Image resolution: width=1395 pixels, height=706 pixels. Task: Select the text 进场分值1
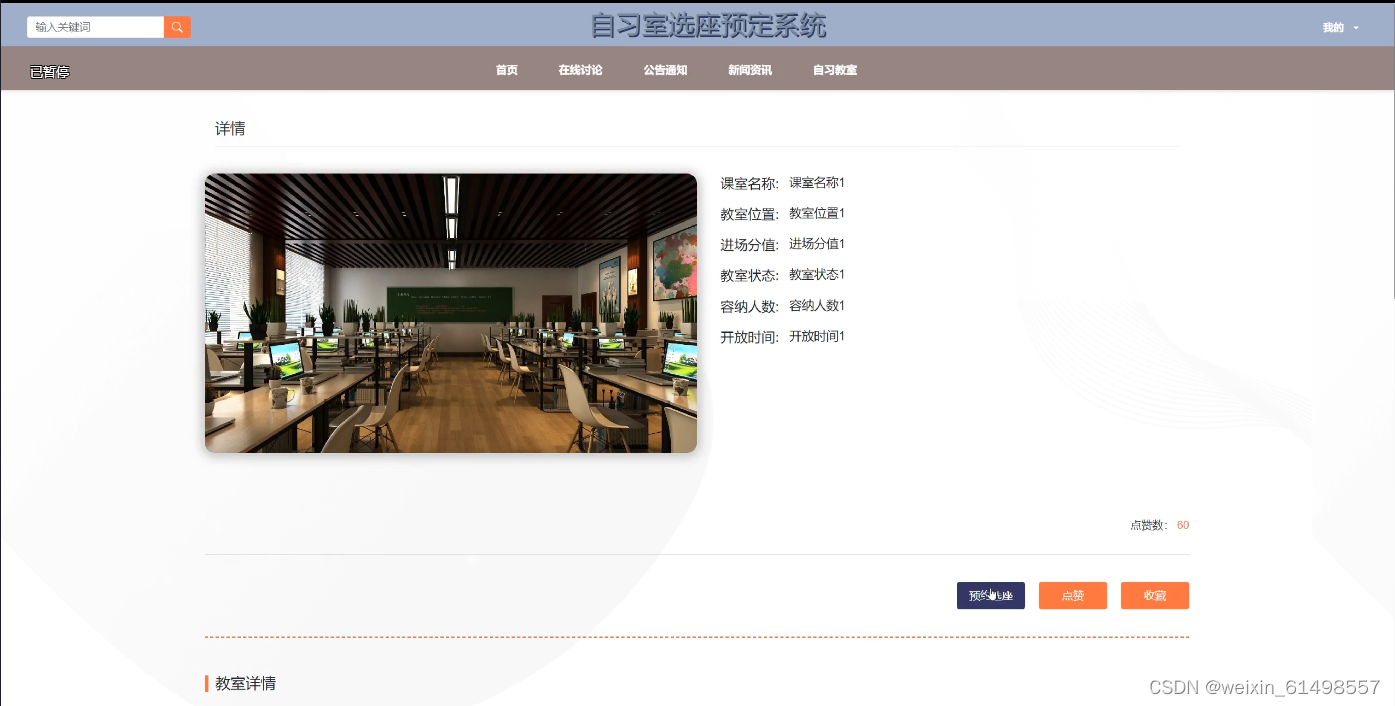(x=817, y=244)
